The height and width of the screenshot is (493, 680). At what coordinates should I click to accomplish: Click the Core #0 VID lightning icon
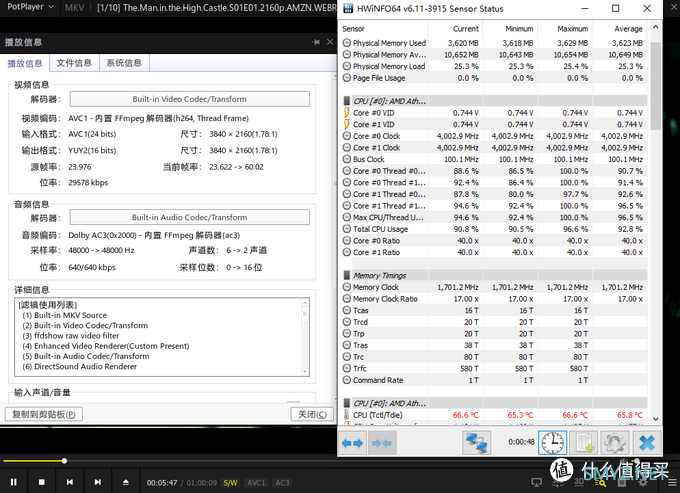coord(347,113)
